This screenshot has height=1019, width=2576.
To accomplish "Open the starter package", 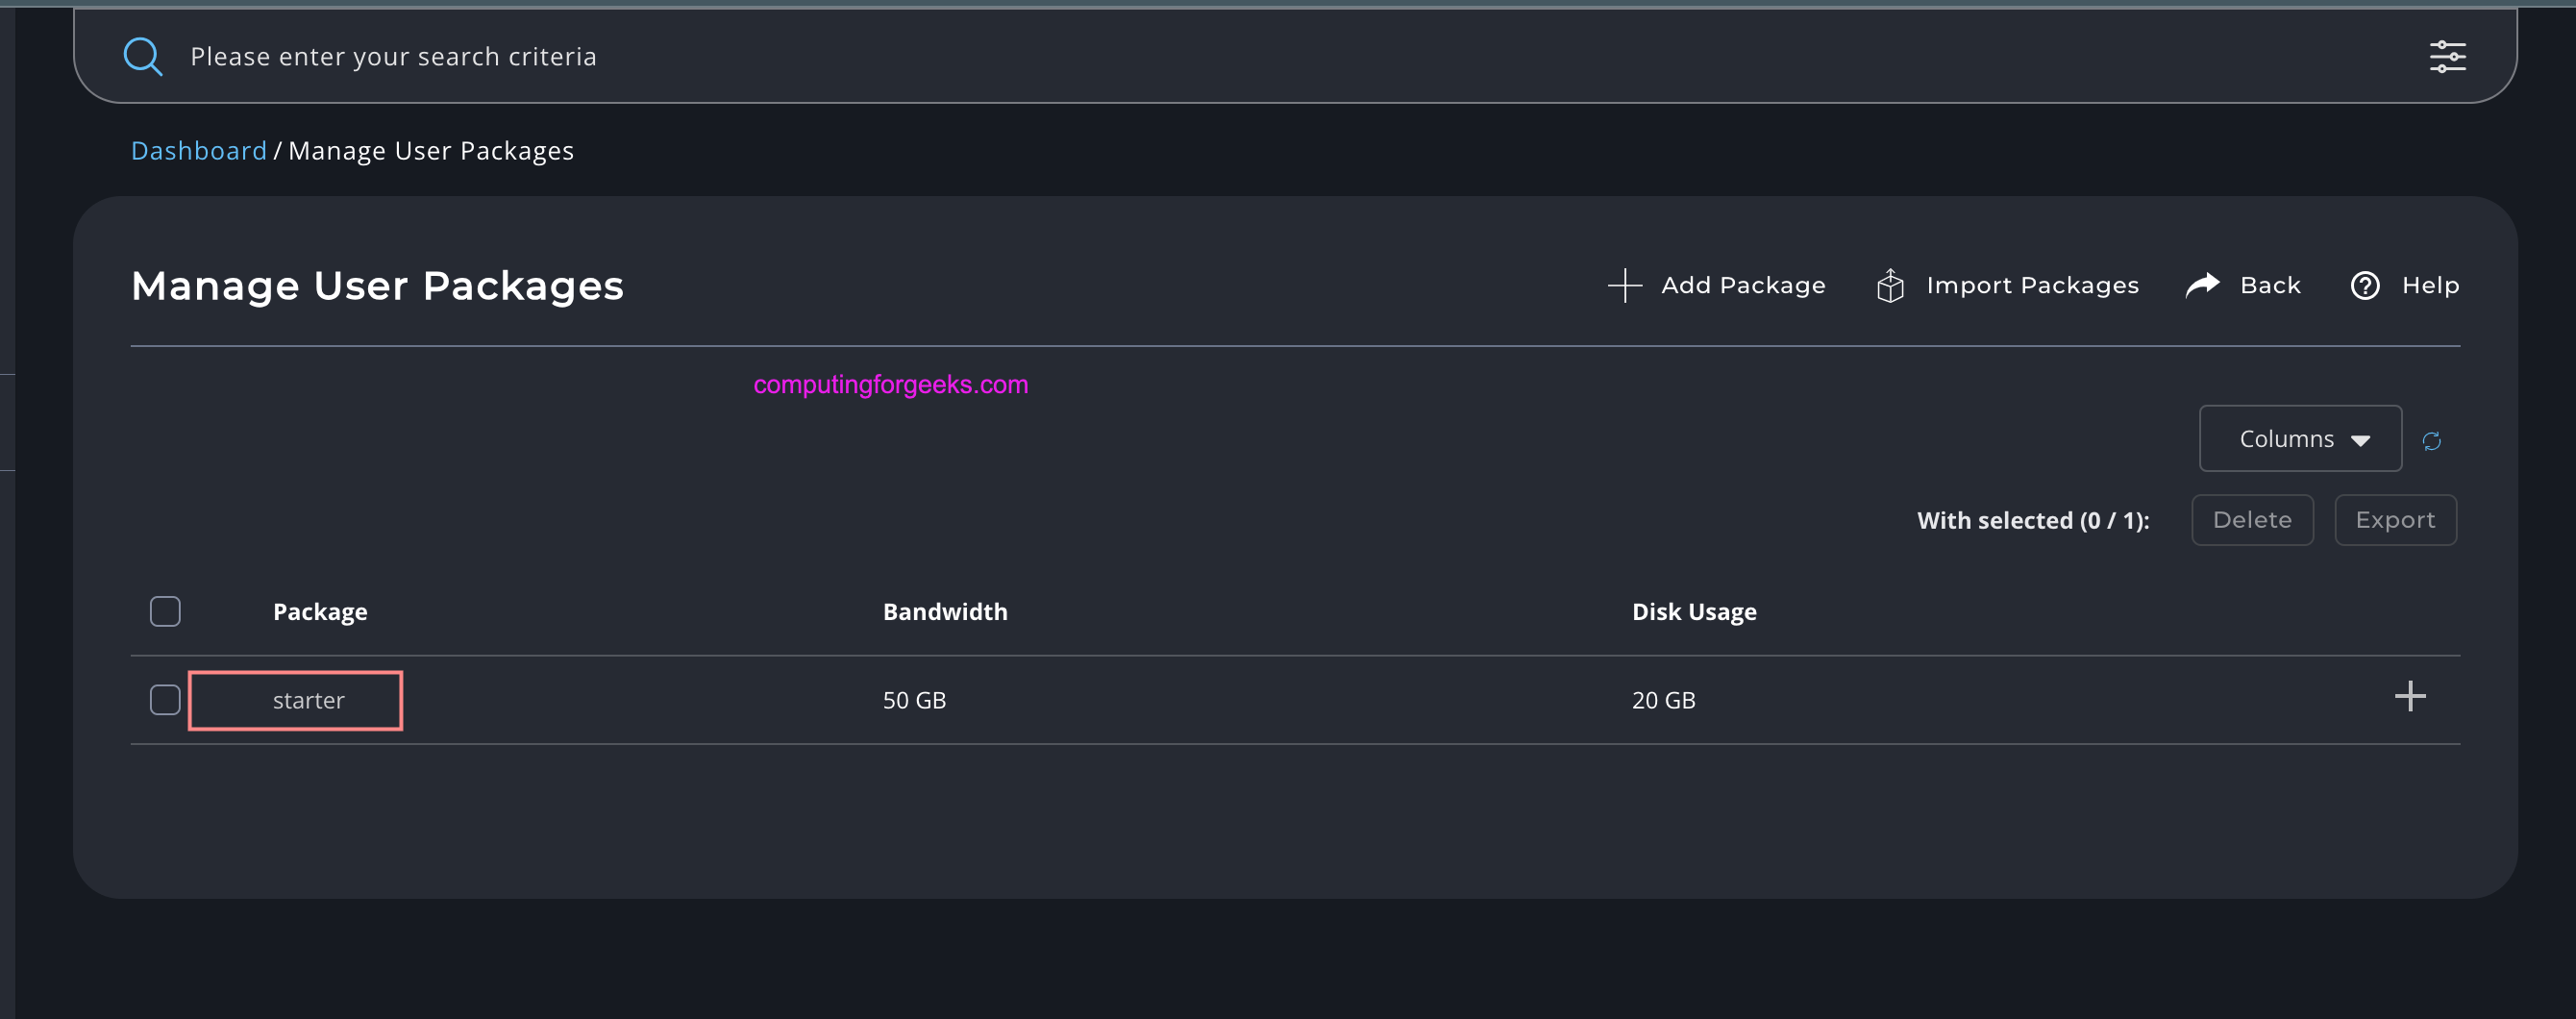I will (308, 700).
